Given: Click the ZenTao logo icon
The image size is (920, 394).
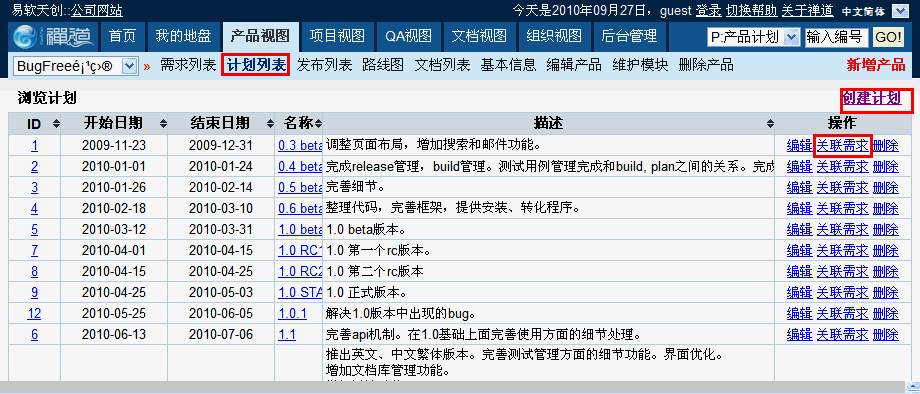Looking at the screenshot, I should 54,37.
